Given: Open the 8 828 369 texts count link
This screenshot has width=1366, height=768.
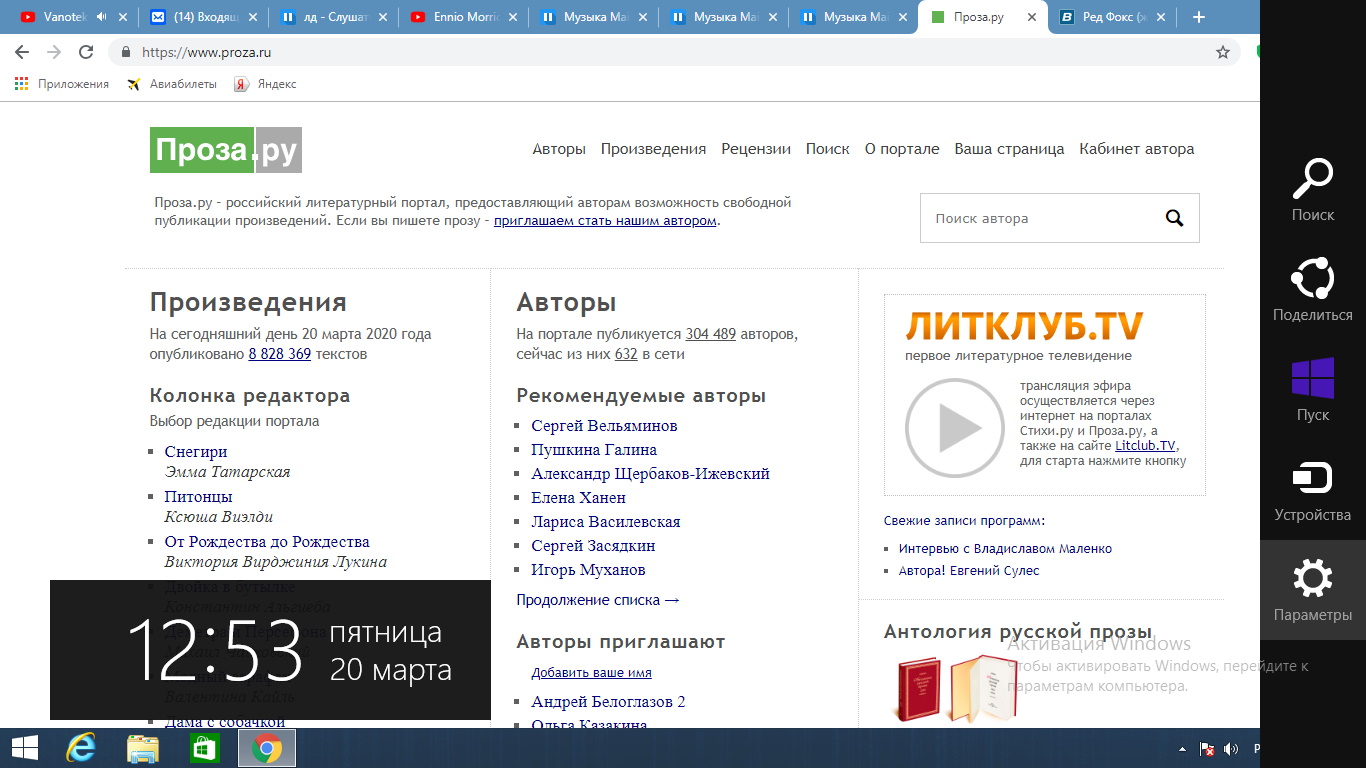Looking at the screenshot, I should coord(280,354).
